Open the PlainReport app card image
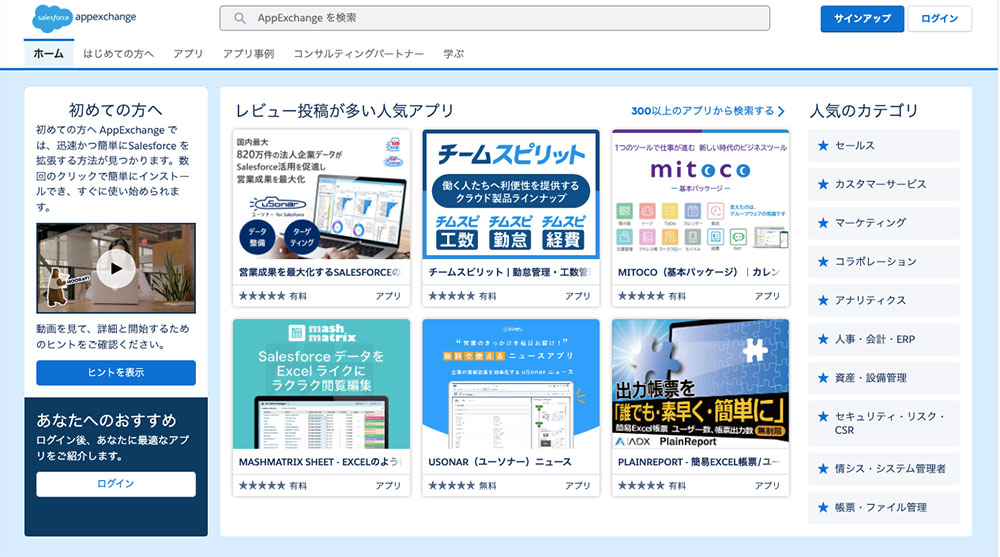Viewport: 1000px width, 557px height. (x=700, y=383)
